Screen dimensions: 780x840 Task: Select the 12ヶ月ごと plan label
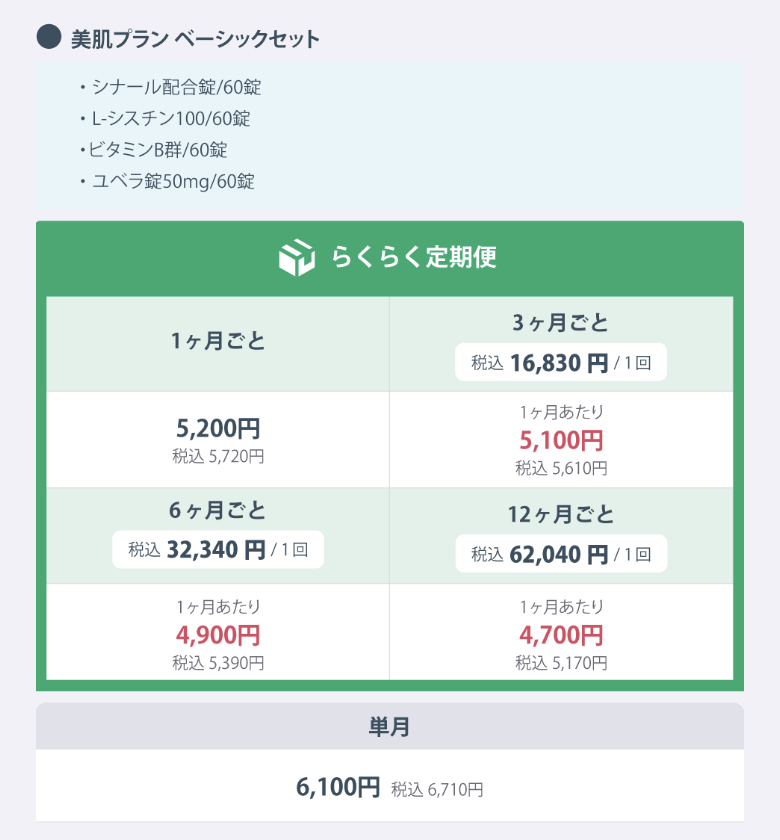pyautogui.click(x=560, y=515)
